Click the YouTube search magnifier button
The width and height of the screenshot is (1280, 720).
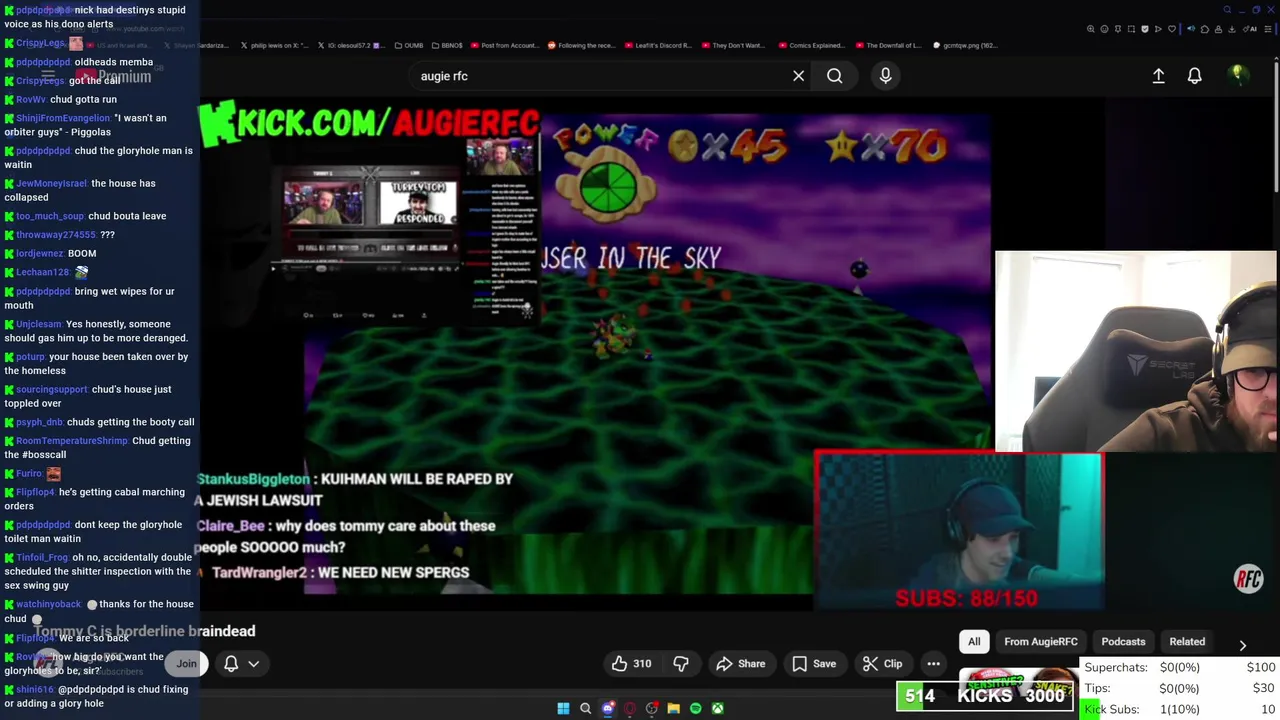click(834, 76)
